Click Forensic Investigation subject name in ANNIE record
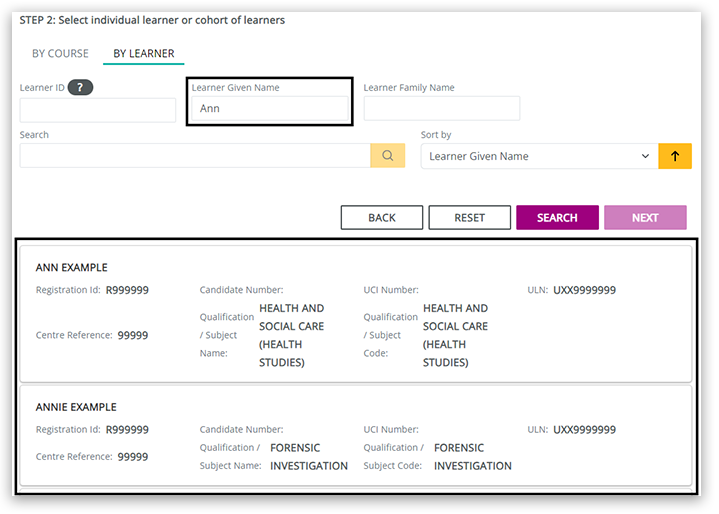This screenshot has height=514, width=719. click(309, 457)
